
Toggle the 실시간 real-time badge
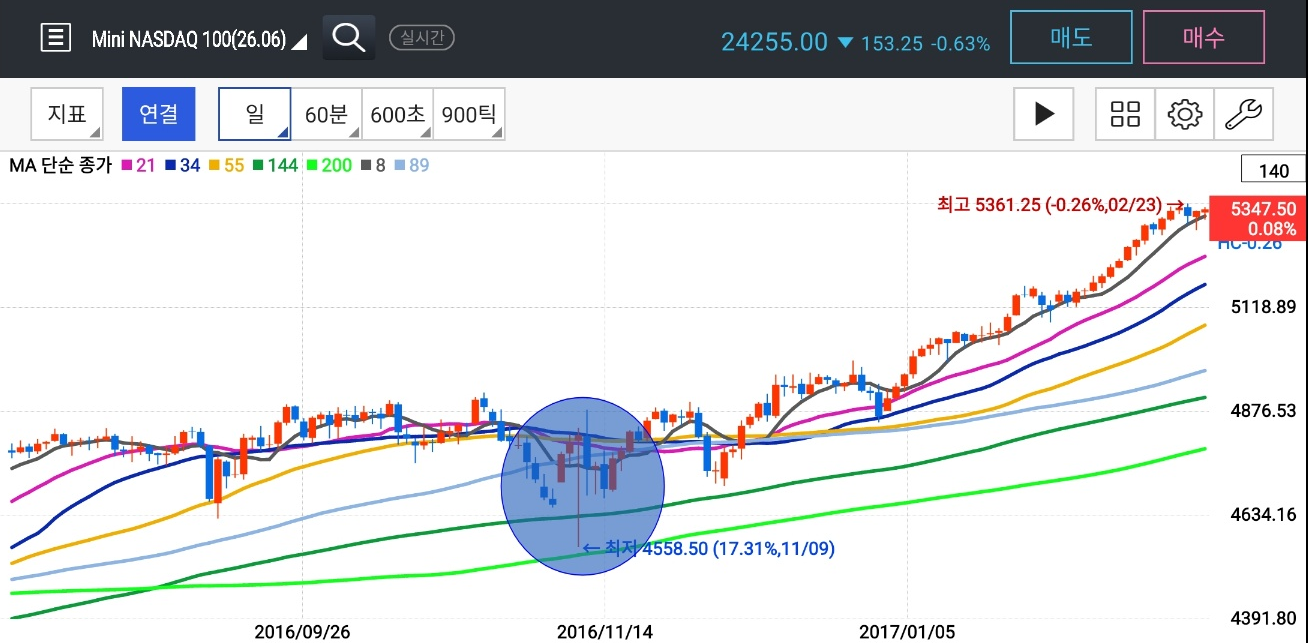click(x=422, y=38)
